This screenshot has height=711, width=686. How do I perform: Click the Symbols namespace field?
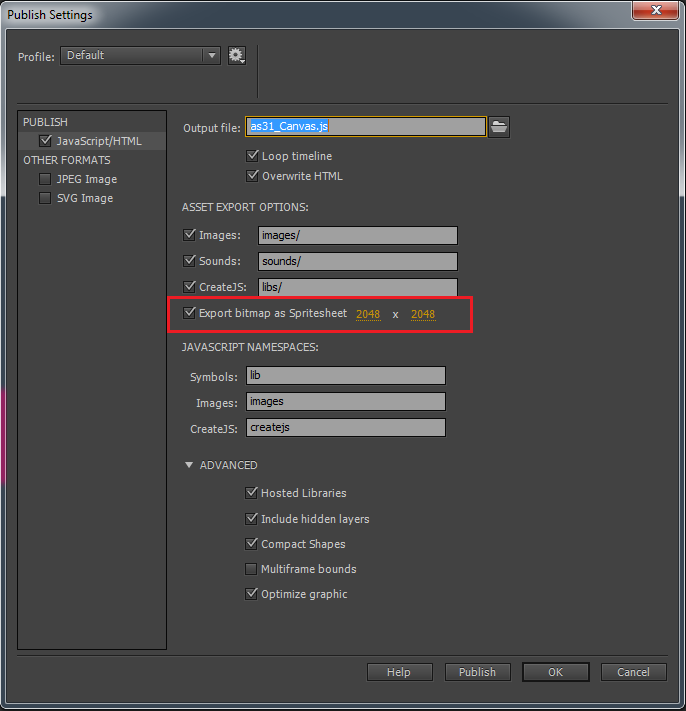click(346, 375)
